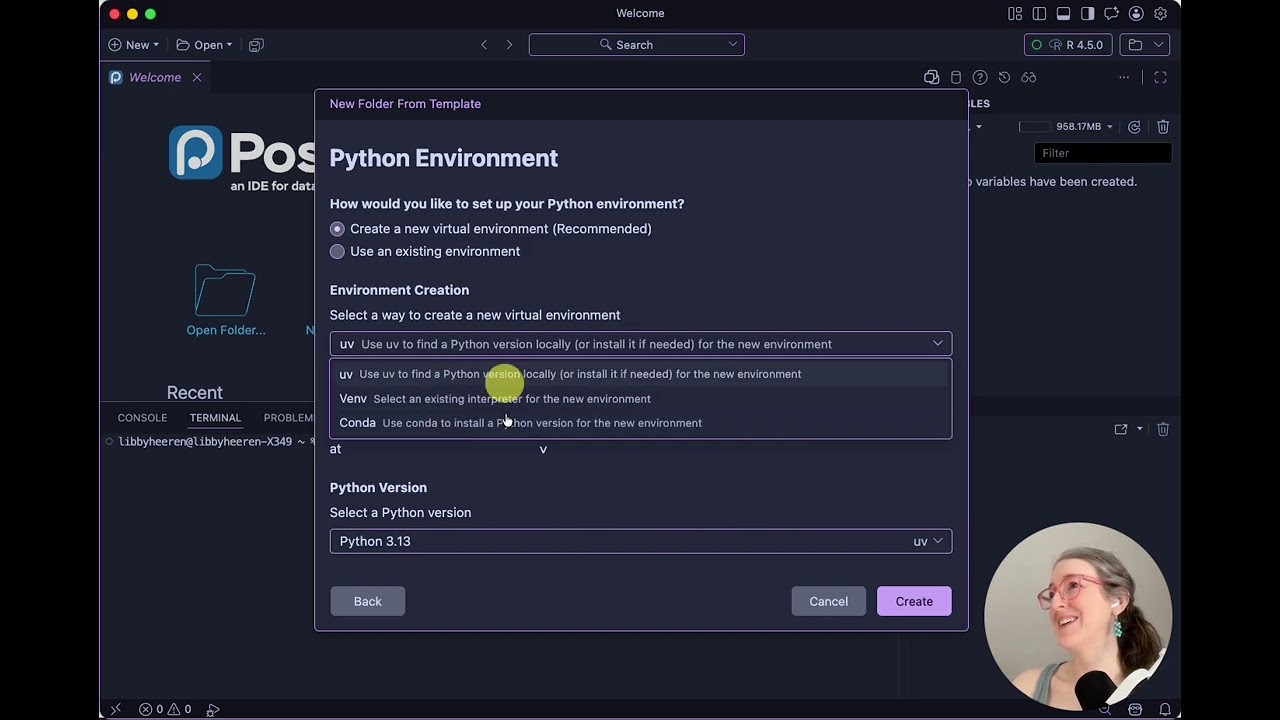Select 'Use an existing environment' radio option
Image resolution: width=1280 pixels, height=720 pixels.
[x=337, y=252]
